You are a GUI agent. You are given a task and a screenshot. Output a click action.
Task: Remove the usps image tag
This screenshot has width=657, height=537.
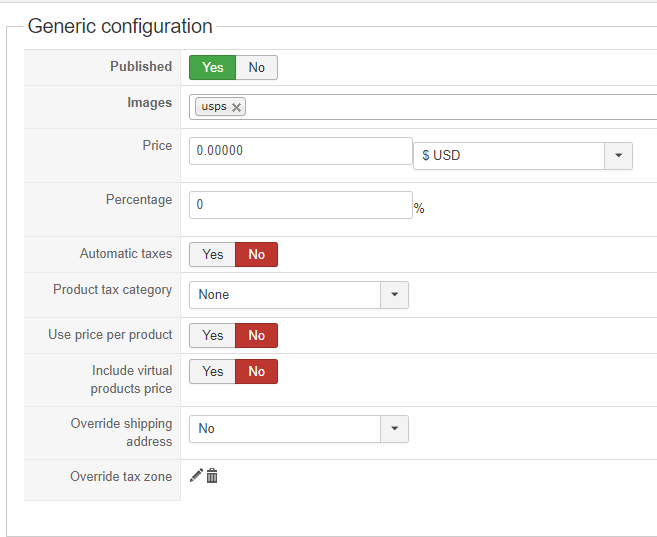[x=236, y=107]
